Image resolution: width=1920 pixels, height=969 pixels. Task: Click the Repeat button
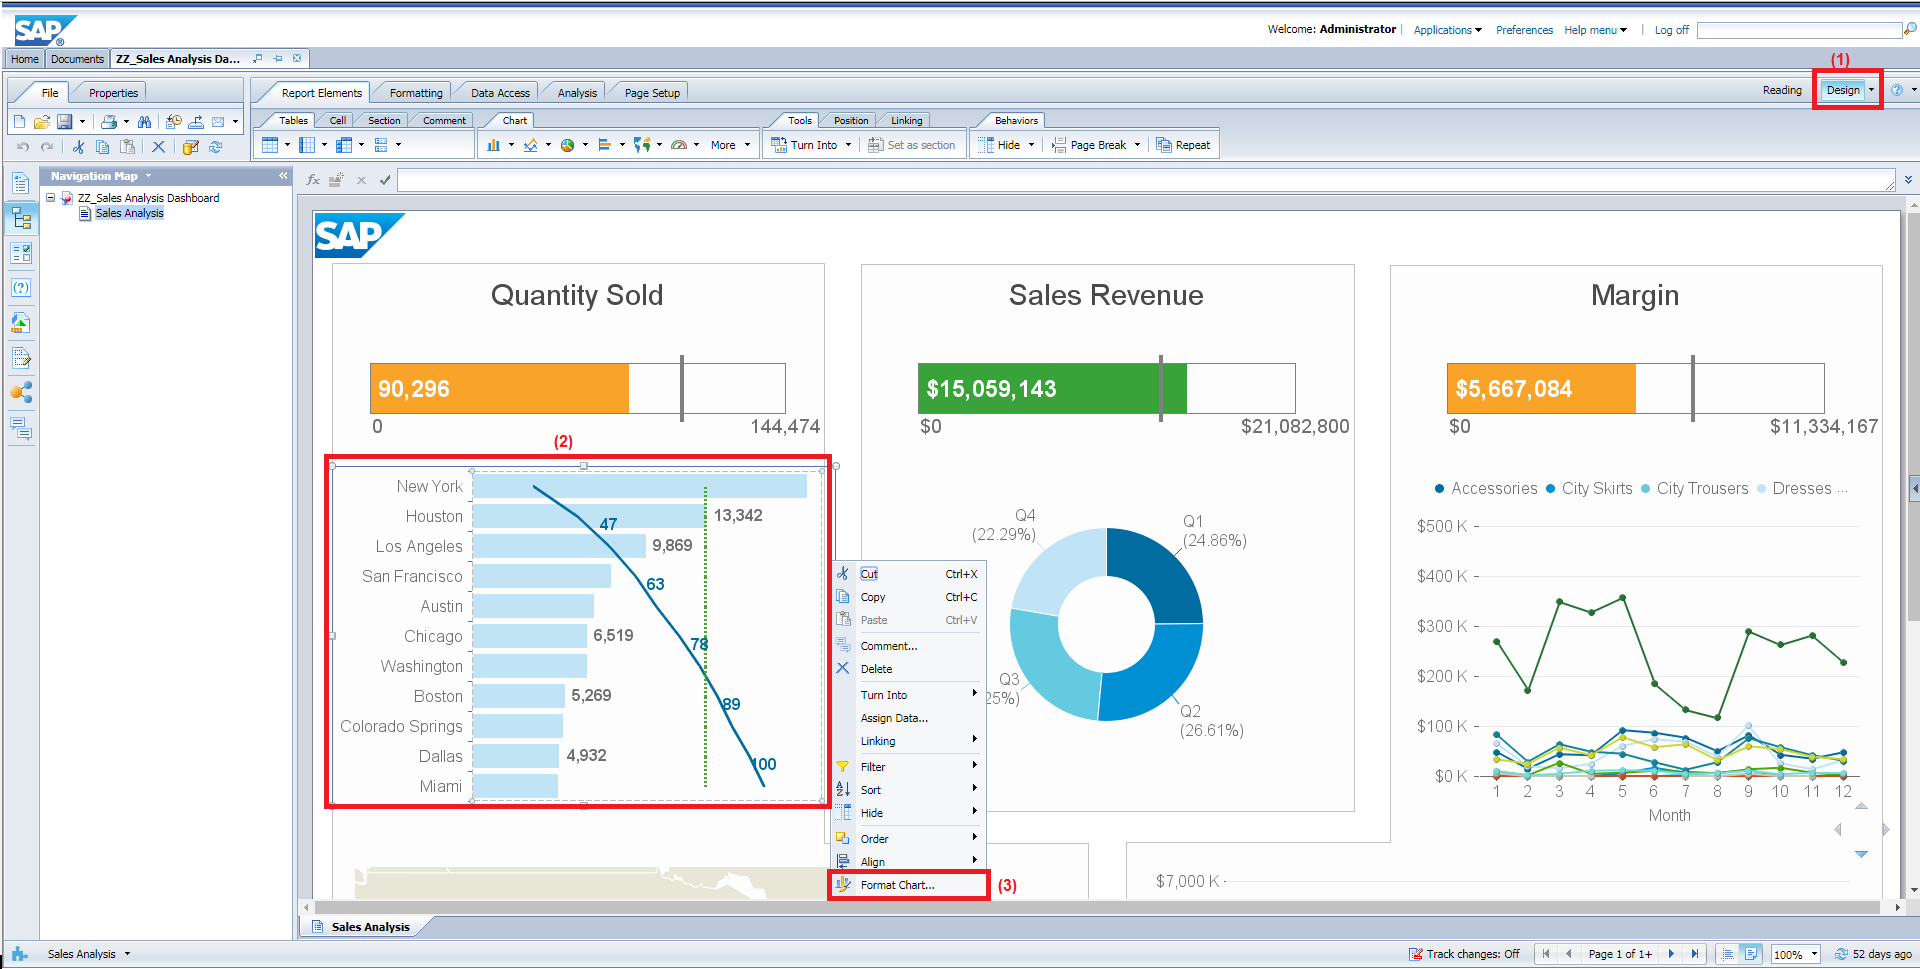[1183, 145]
